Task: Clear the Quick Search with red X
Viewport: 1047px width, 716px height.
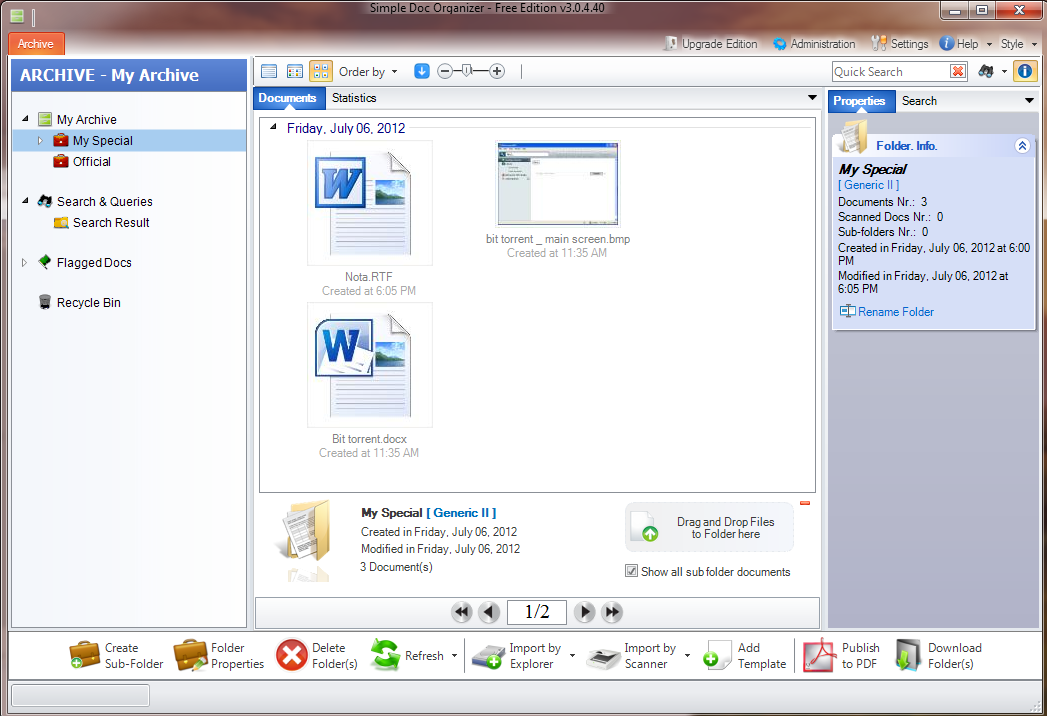Action: 958,71
